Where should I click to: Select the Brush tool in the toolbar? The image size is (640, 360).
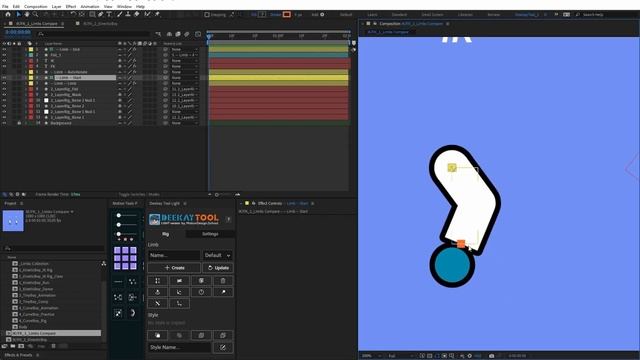[x=120, y=14]
